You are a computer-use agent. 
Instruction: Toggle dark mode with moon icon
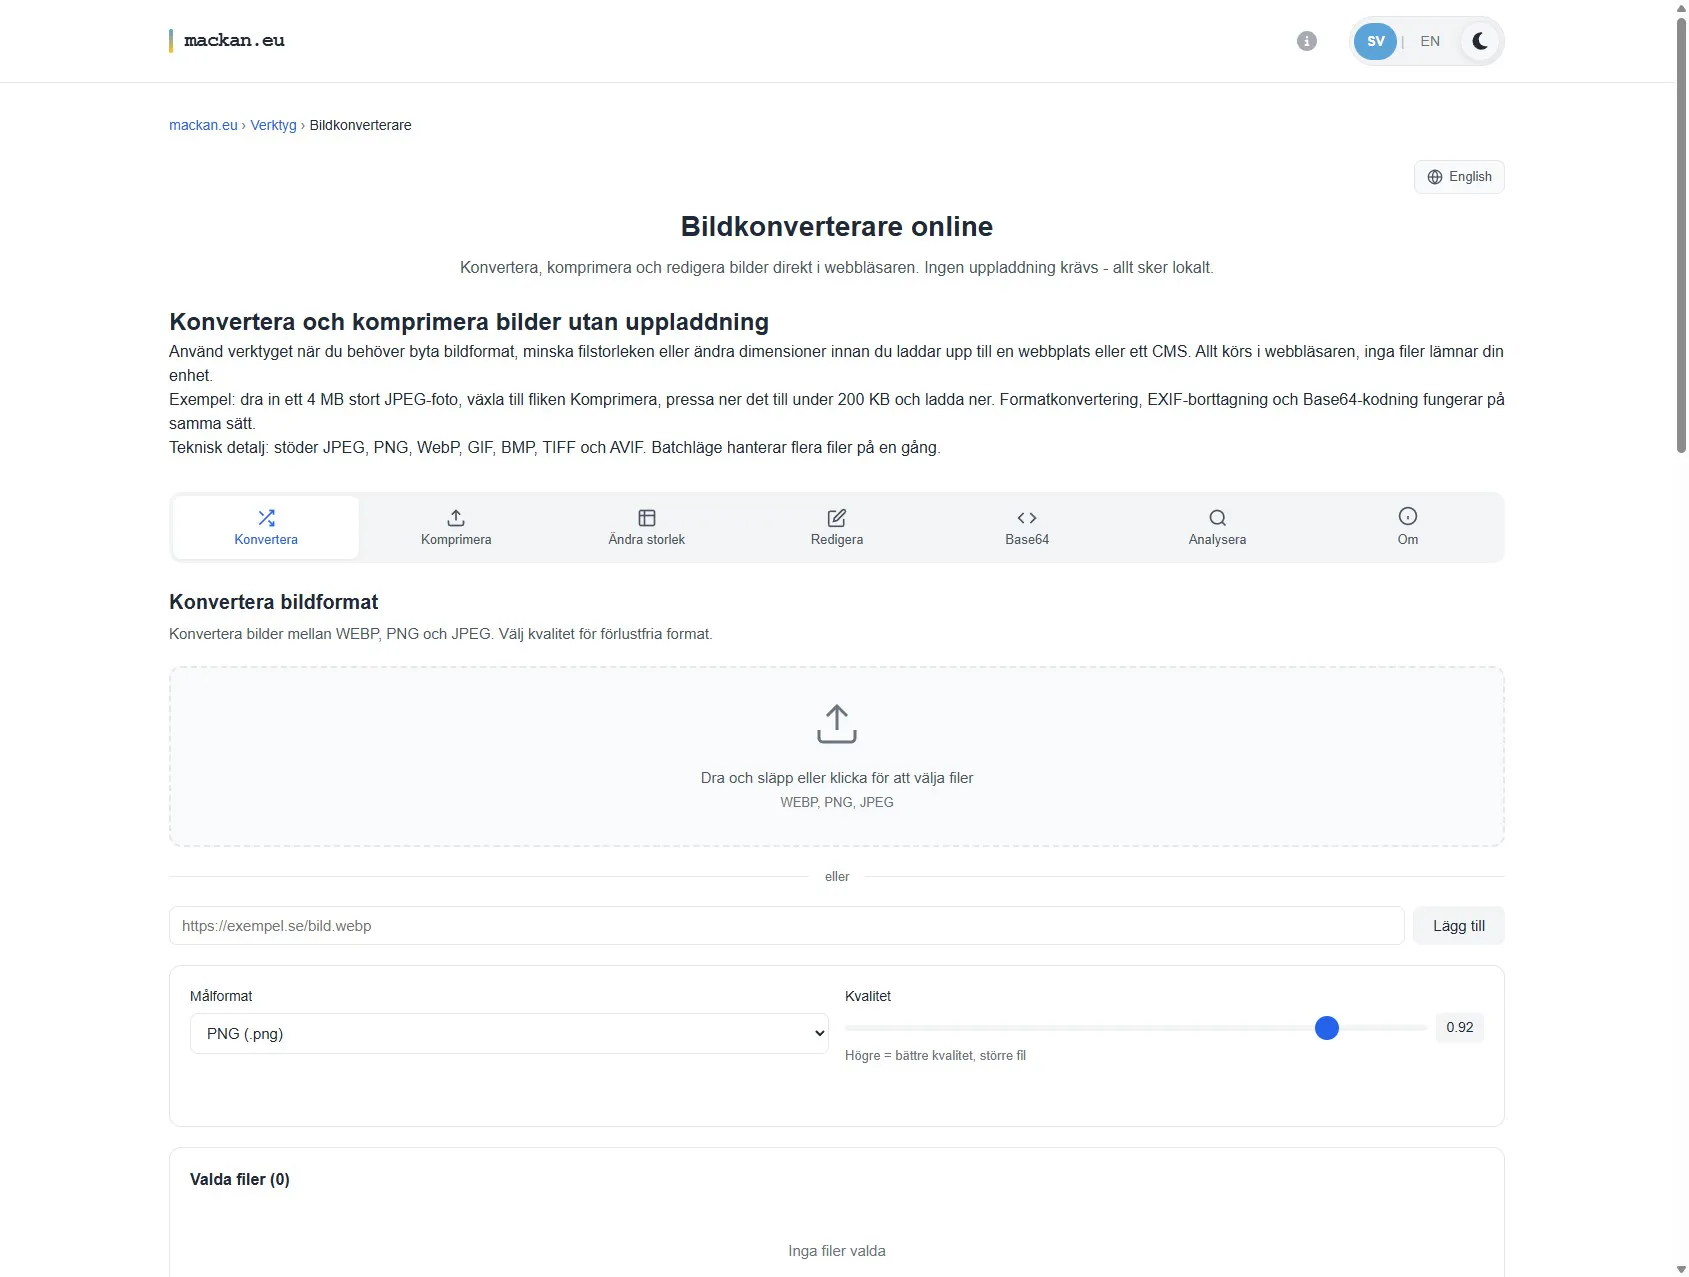pyautogui.click(x=1480, y=41)
